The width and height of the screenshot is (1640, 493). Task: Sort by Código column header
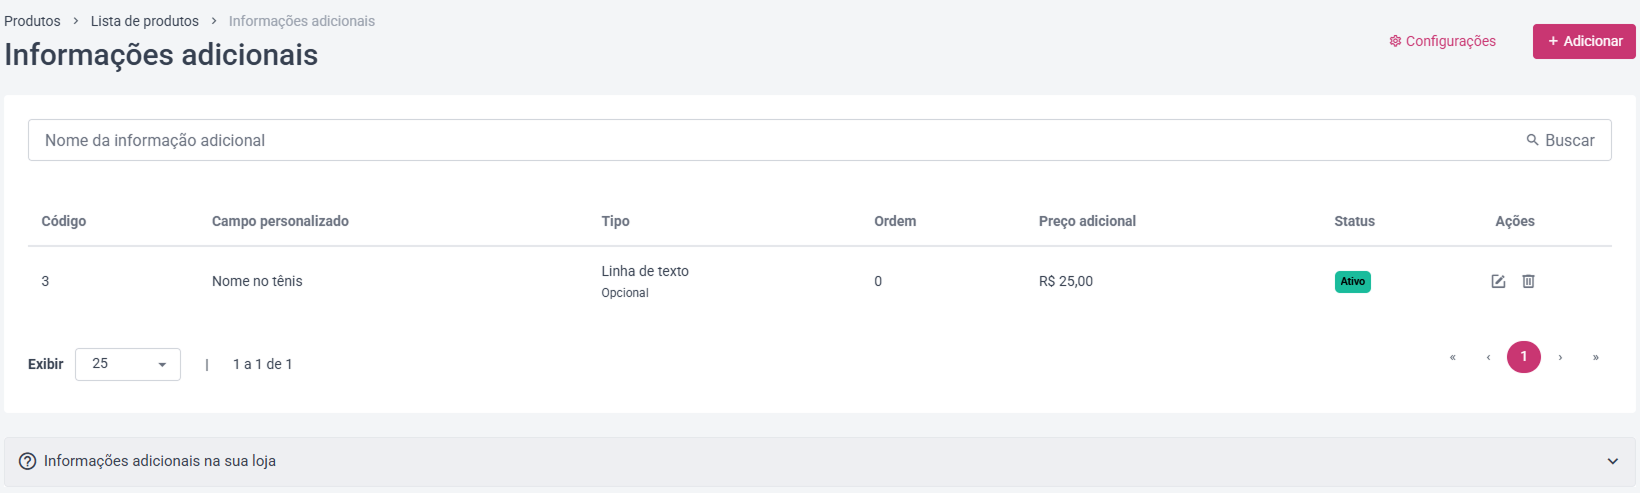tap(64, 221)
